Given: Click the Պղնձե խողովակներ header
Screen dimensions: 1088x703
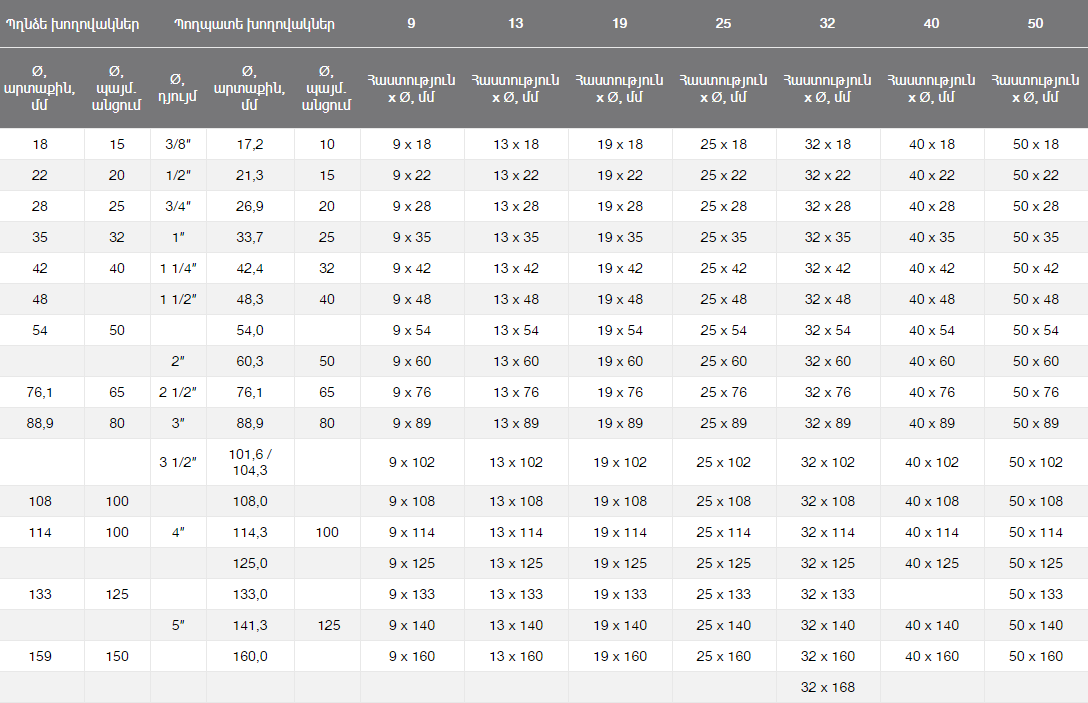Looking at the screenshot, I should (x=73, y=23).
